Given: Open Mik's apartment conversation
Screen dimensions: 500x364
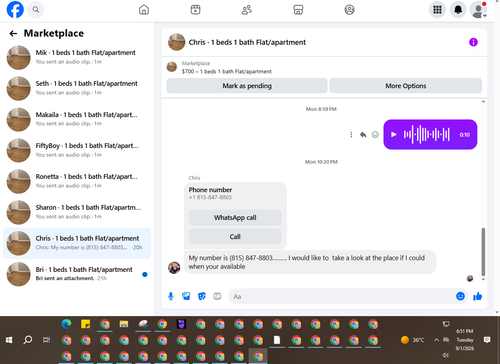Looking at the screenshot, I should (x=77, y=57).
